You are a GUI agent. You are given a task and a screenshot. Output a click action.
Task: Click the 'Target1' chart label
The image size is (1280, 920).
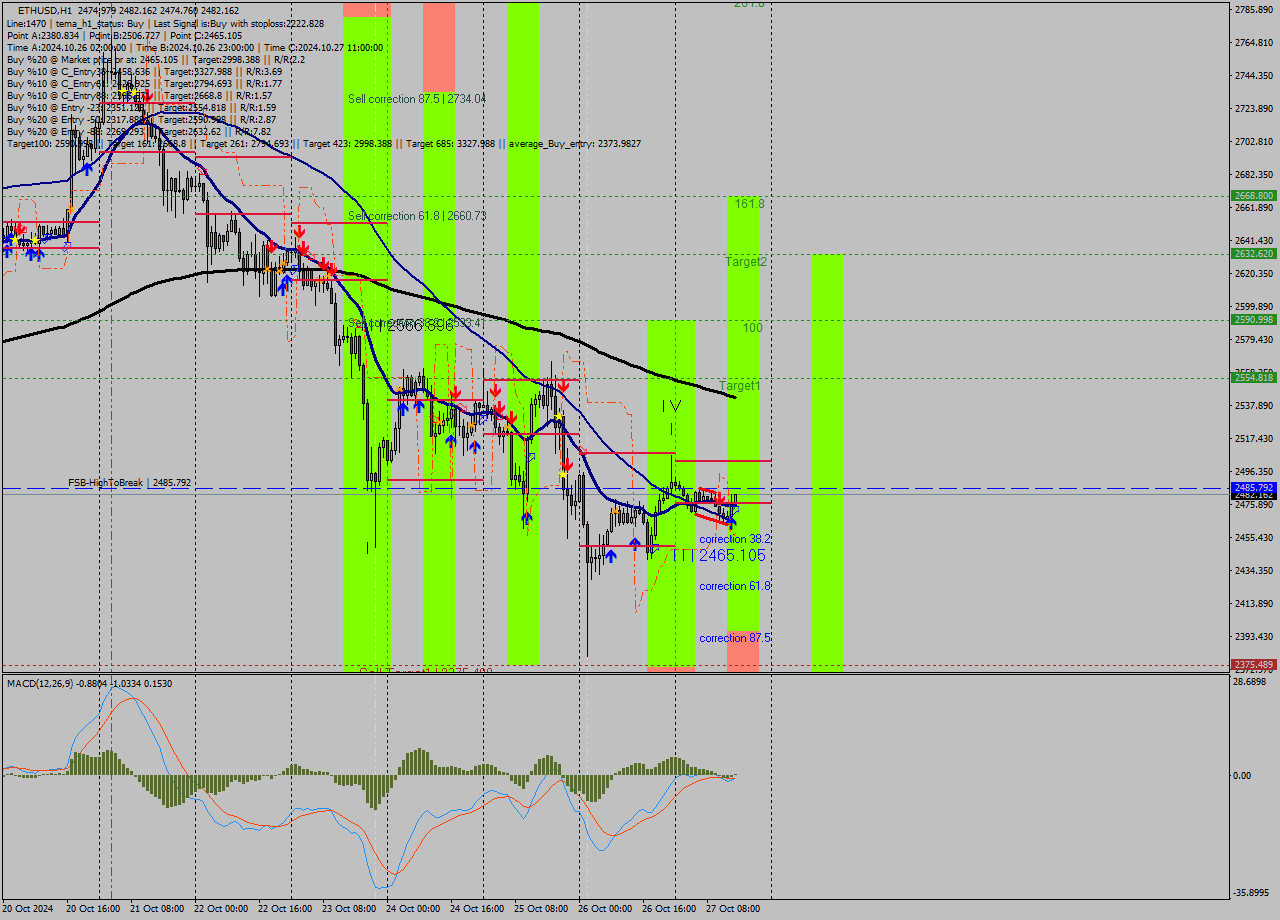[x=740, y=385]
